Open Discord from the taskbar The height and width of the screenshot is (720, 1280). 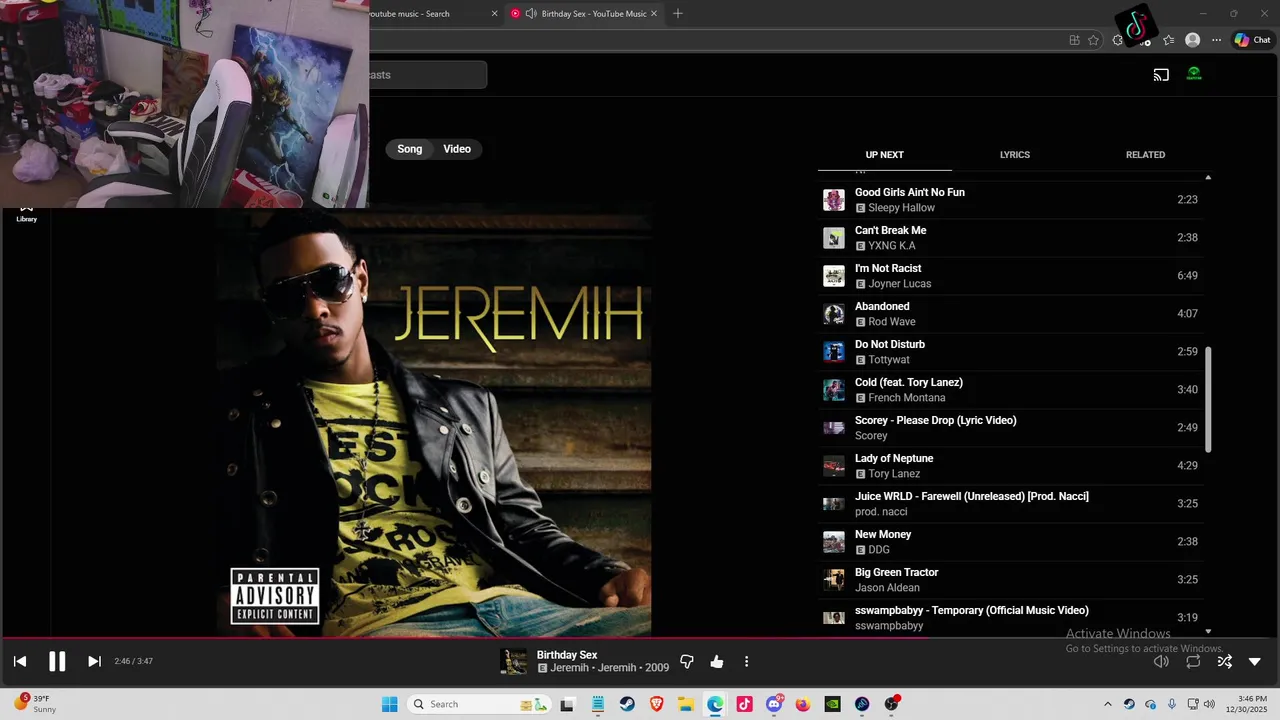pyautogui.click(x=774, y=704)
